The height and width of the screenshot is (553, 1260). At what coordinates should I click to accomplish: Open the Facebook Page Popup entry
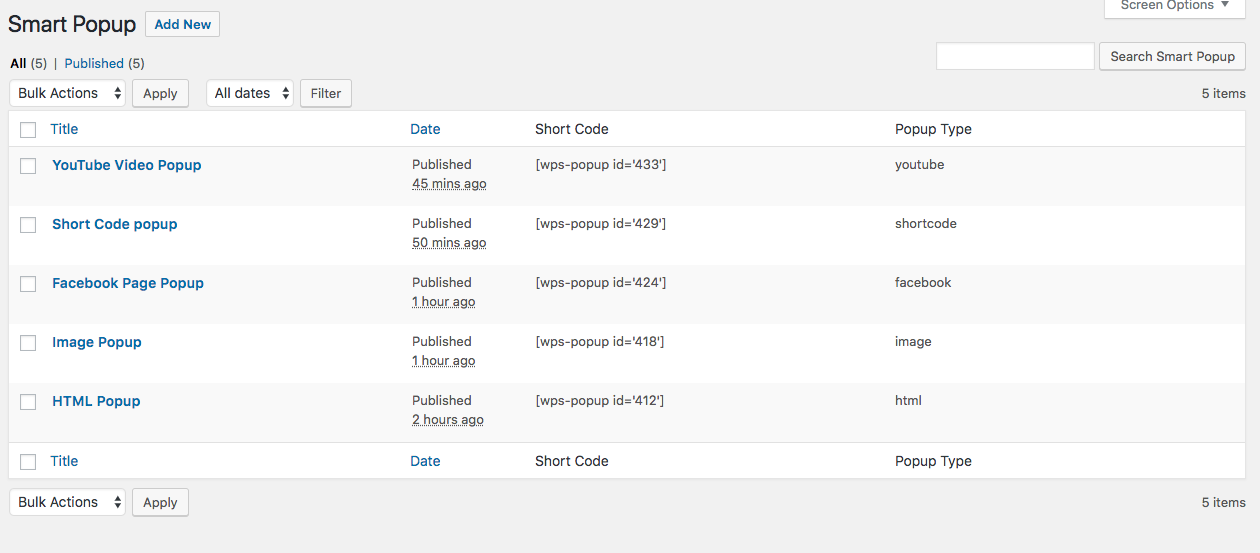point(128,283)
